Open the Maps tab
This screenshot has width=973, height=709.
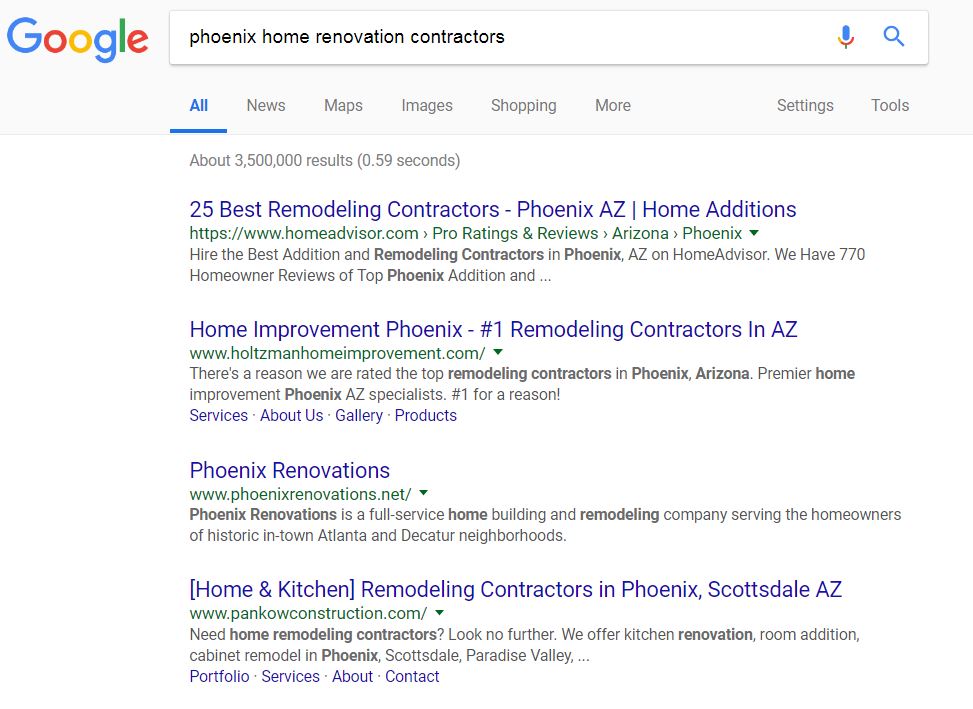[343, 105]
